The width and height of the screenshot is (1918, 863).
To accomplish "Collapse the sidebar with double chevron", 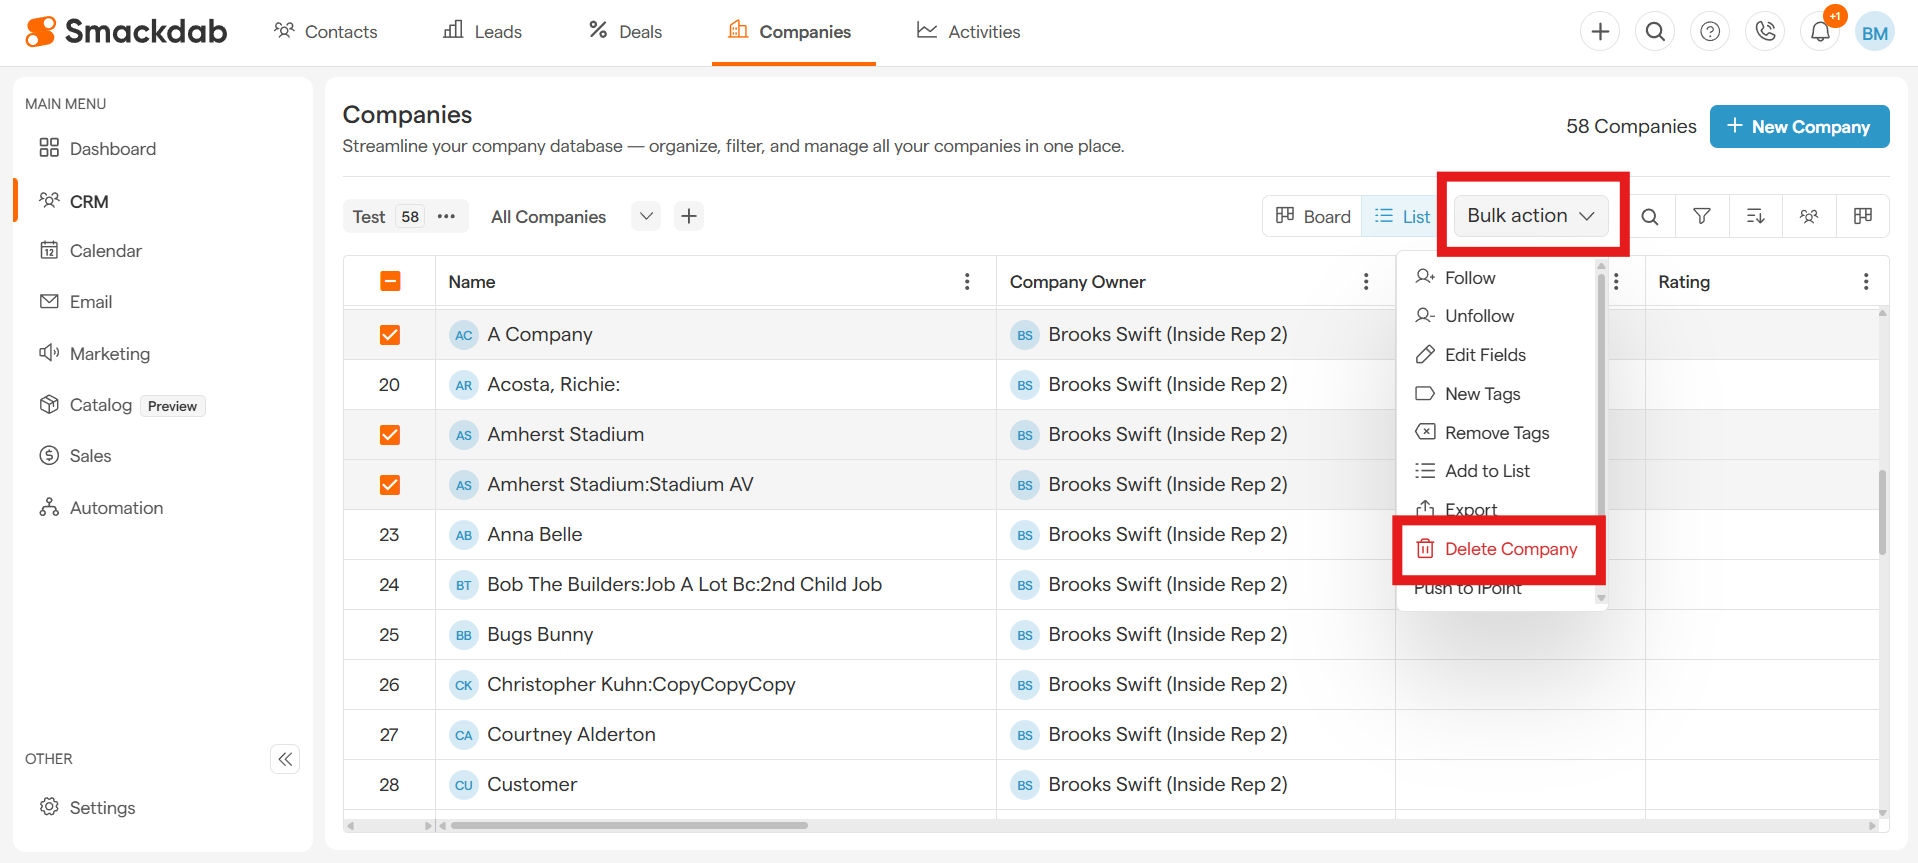I will 285,759.
